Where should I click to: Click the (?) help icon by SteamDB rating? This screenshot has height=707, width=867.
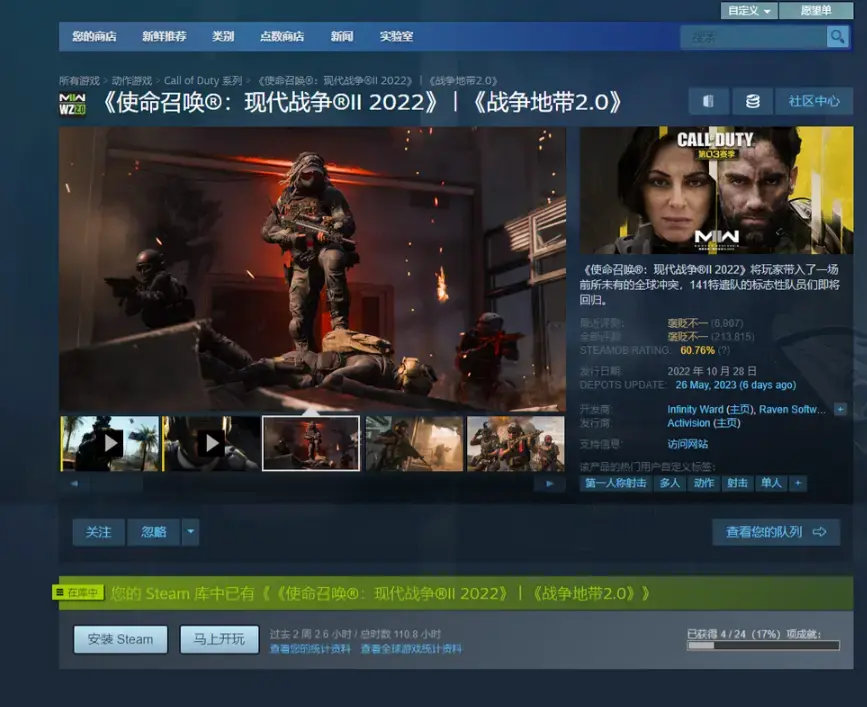click(724, 350)
